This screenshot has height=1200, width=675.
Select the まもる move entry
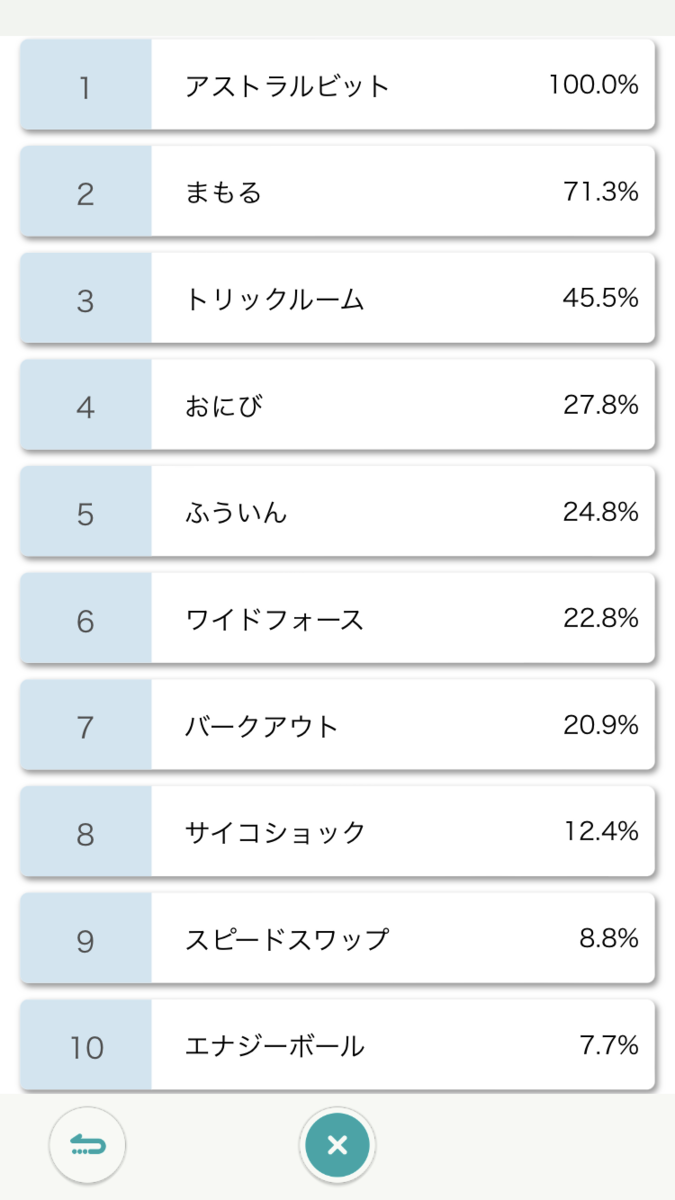click(337, 192)
